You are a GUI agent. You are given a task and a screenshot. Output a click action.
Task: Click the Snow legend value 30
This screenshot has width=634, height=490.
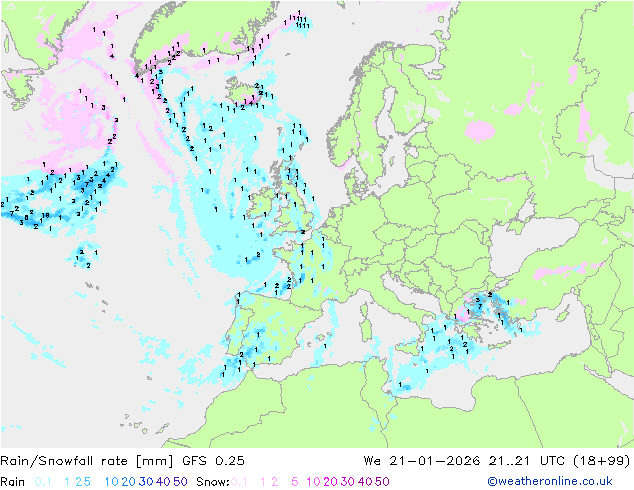coord(348,482)
